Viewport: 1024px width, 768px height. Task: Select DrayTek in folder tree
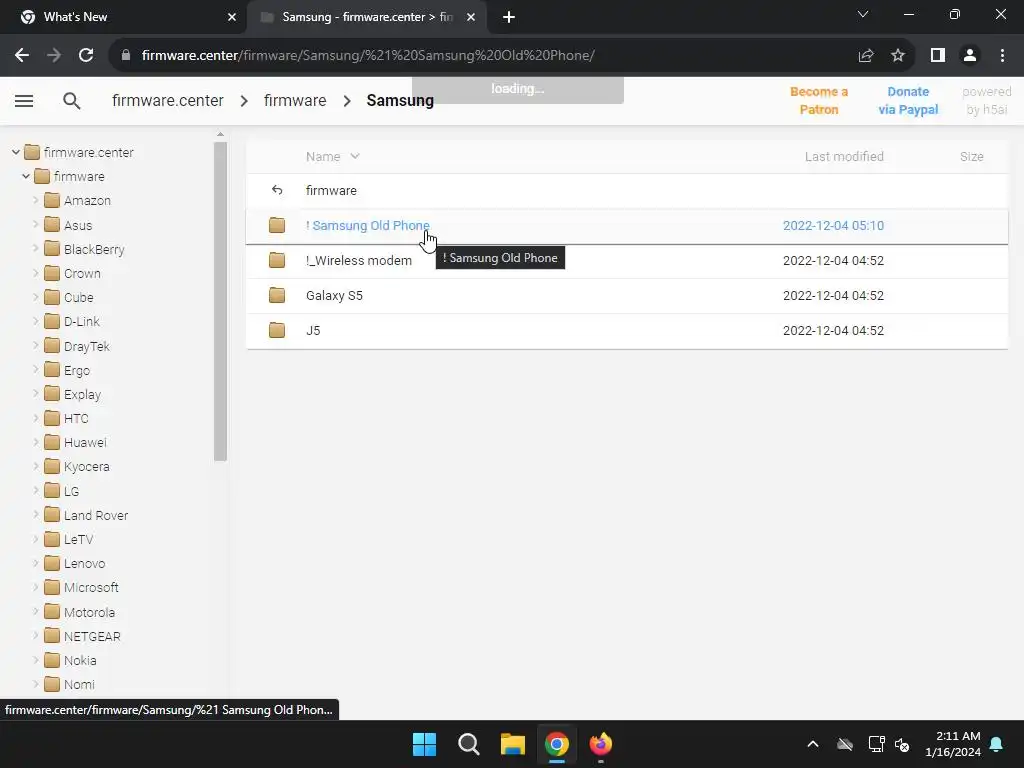click(87, 346)
